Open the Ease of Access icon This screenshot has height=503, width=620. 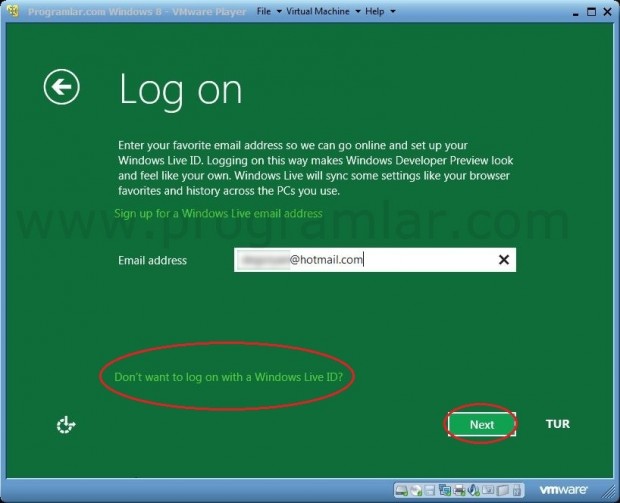tap(66, 425)
